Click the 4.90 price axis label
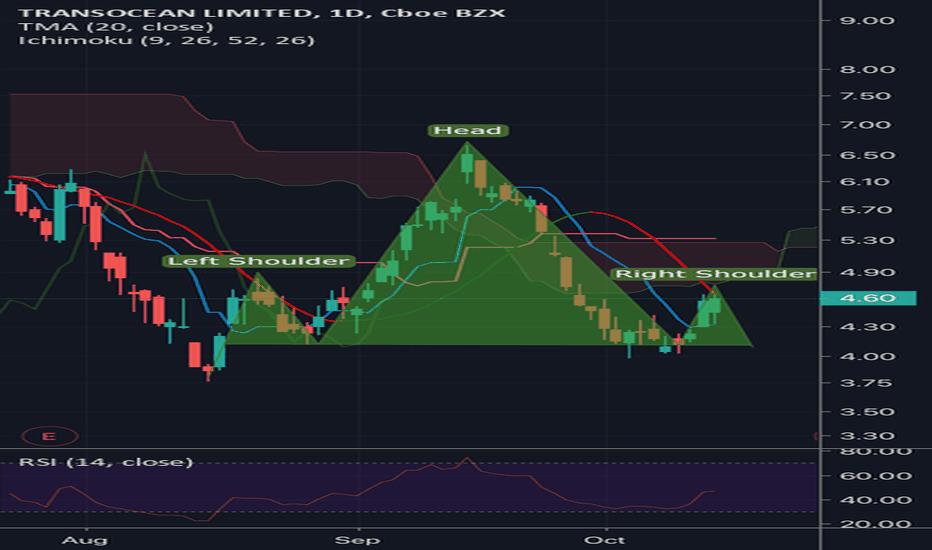 [x=867, y=272]
